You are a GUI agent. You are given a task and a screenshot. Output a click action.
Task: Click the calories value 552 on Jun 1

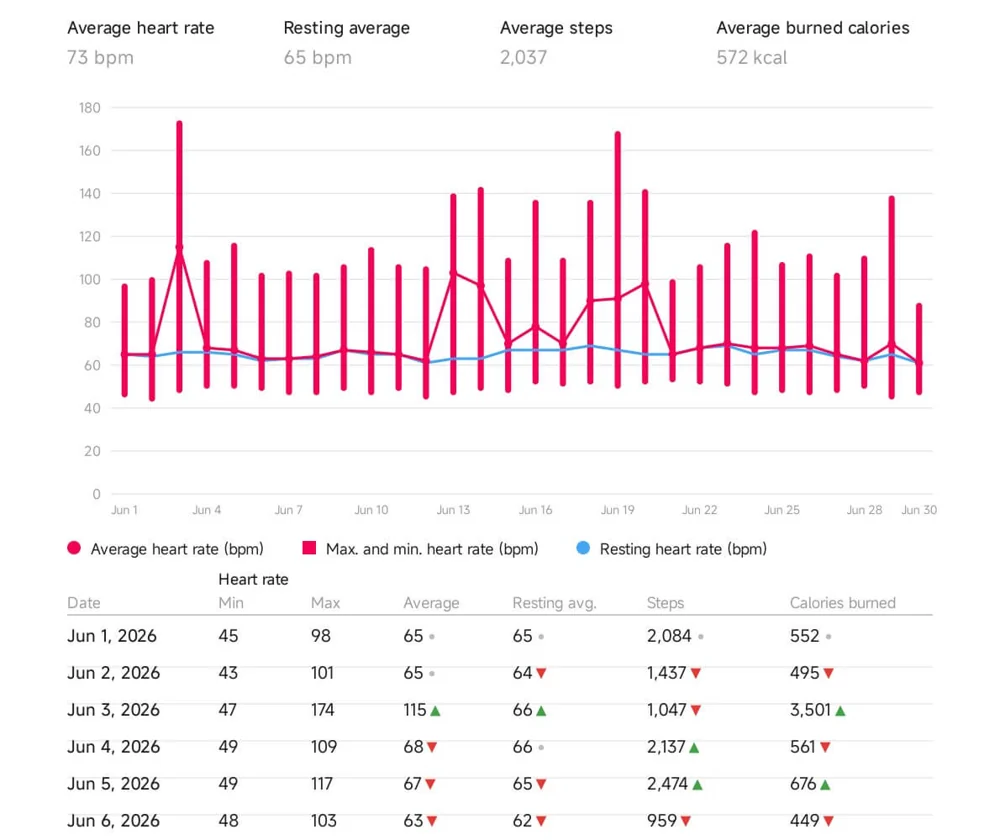(804, 636)
